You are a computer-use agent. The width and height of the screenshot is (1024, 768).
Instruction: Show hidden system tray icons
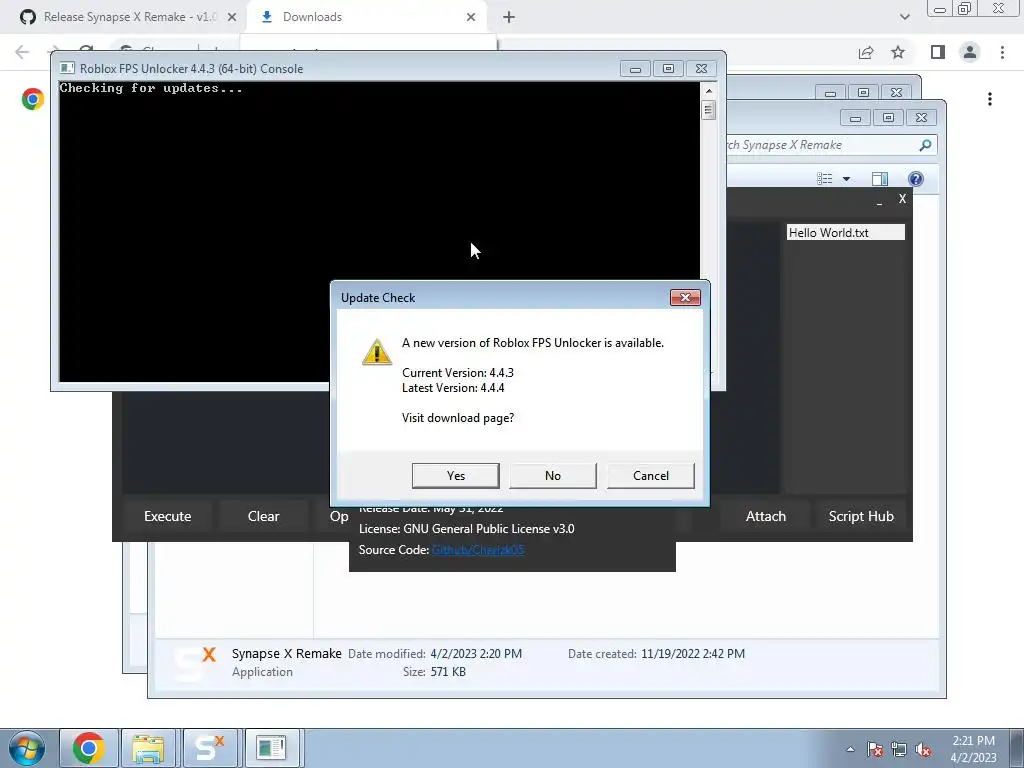[x=850, y=749]
